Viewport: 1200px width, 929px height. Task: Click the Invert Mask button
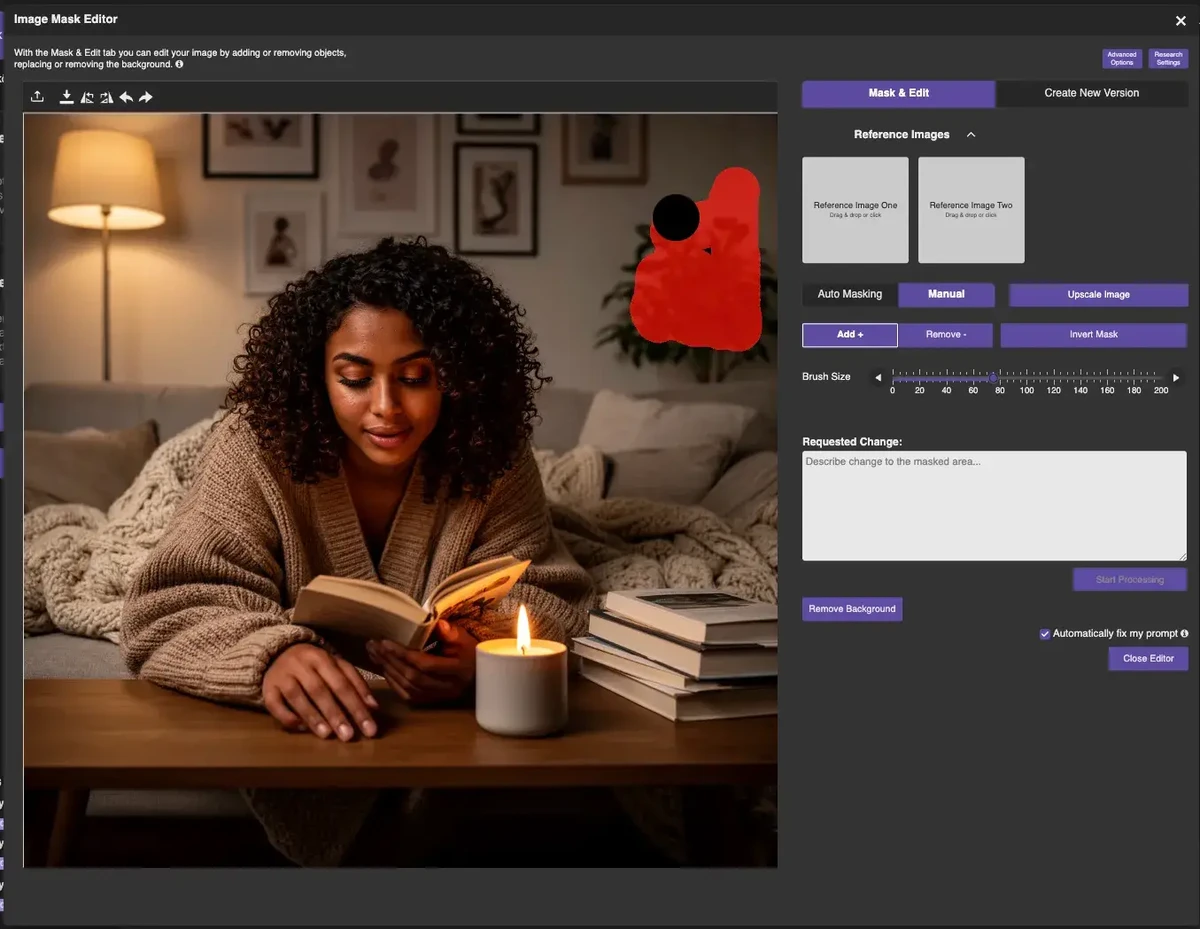[1093, 334]
